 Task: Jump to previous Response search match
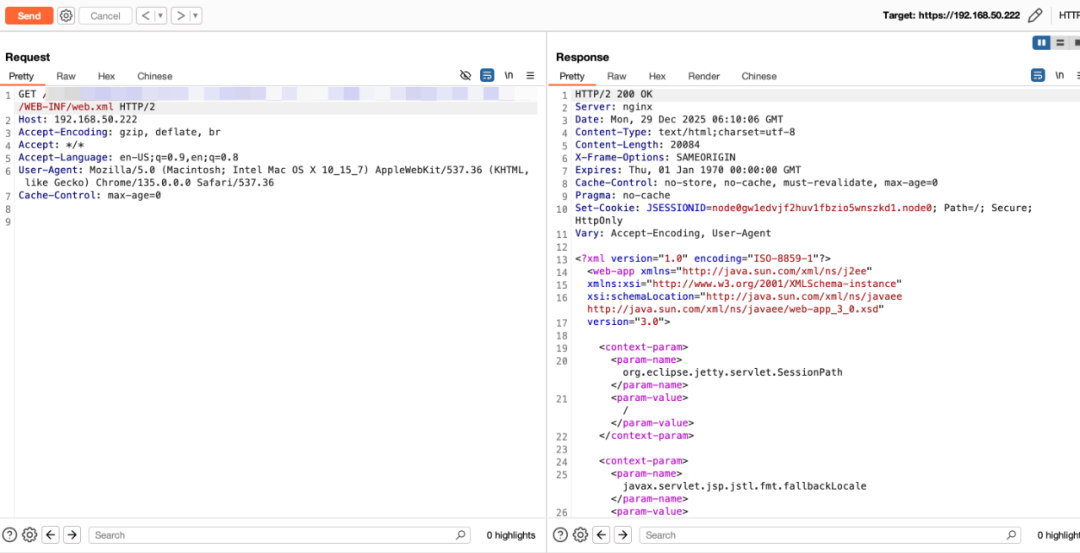pos(601,534)
